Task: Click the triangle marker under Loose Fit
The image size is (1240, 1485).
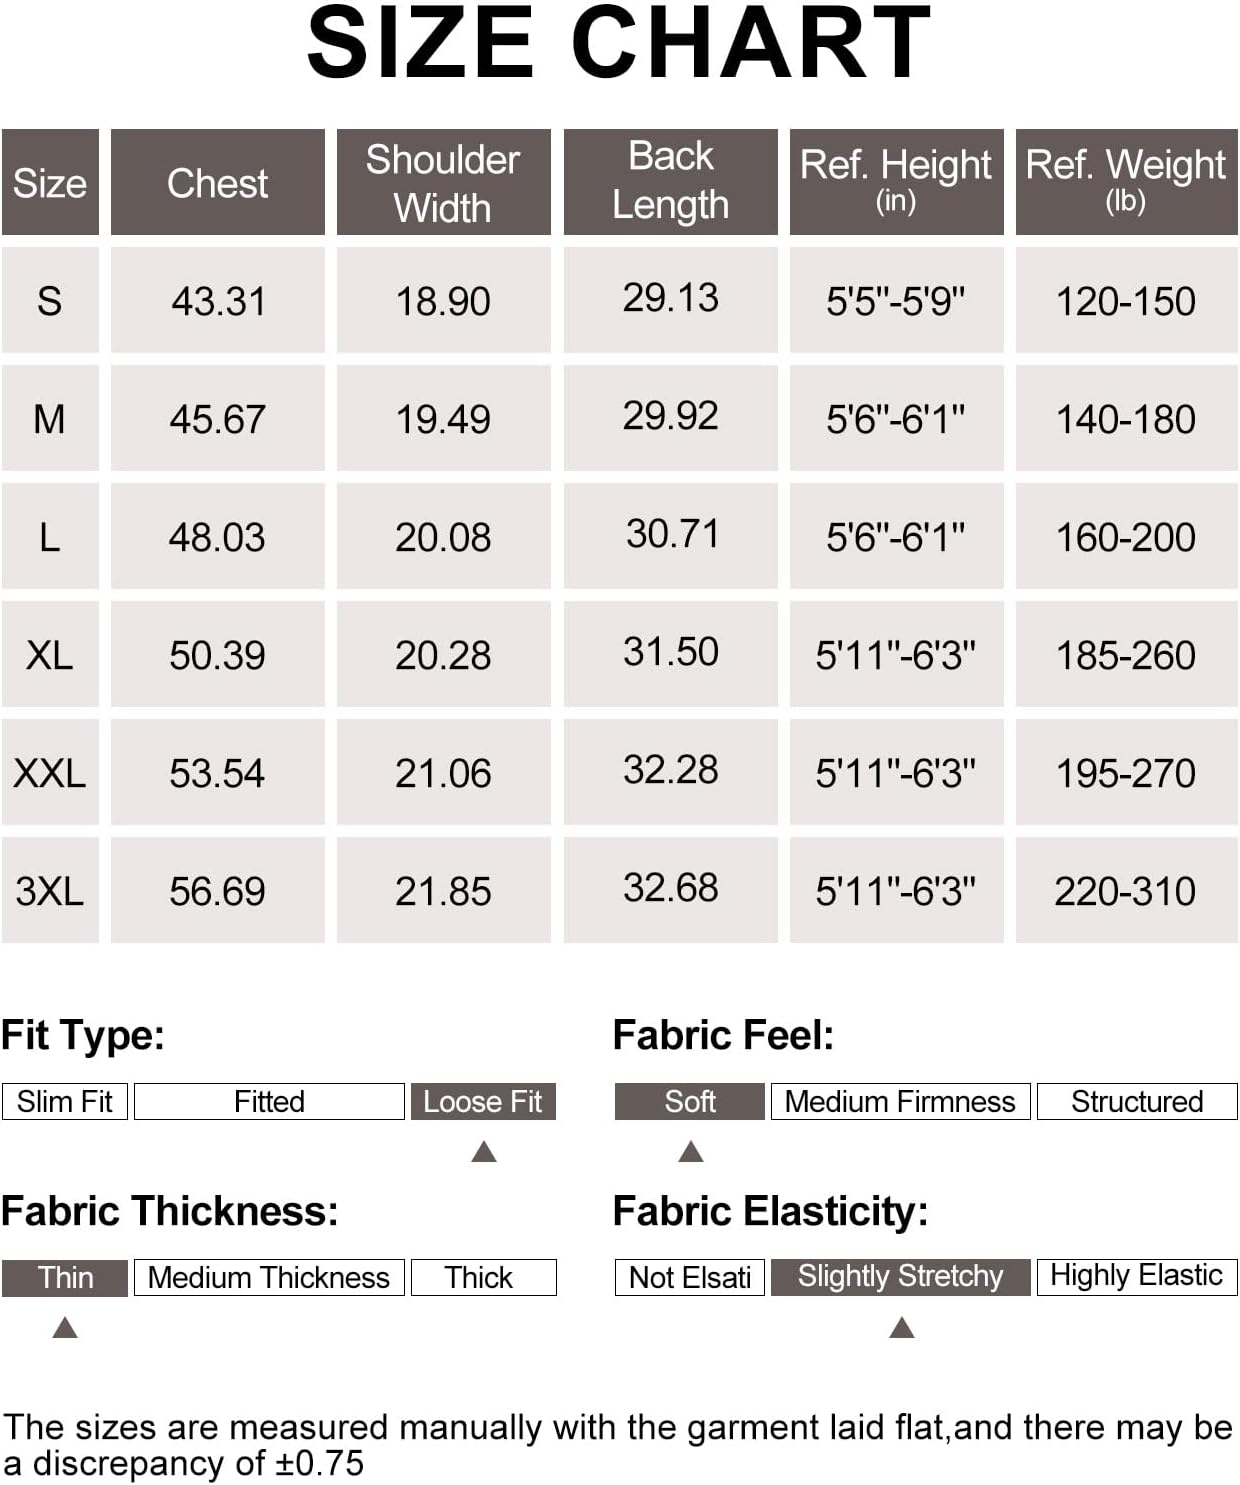Action: pyautogui.click(x=484, y=1152)
